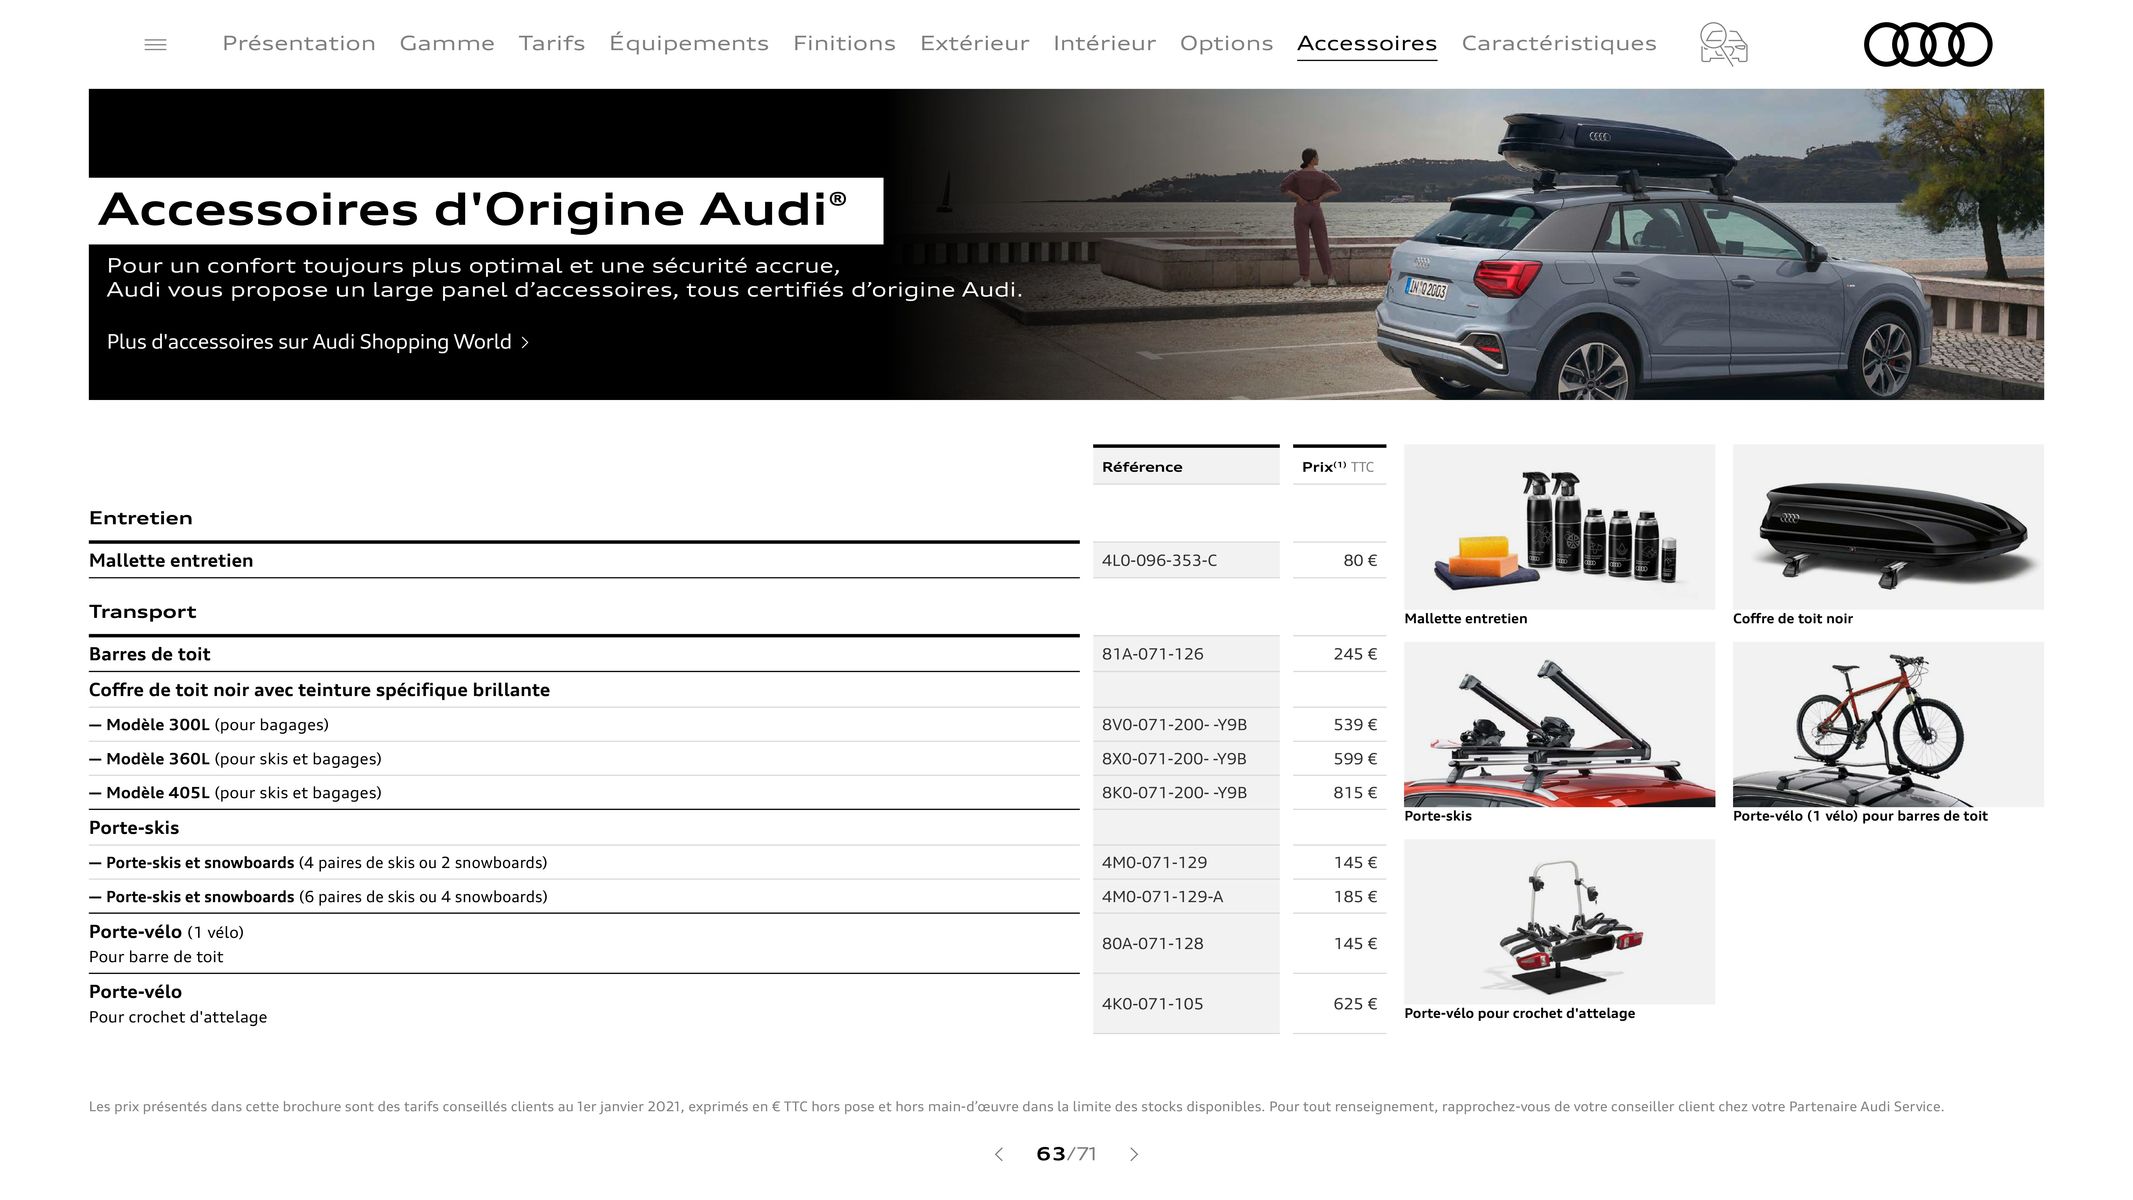The width and height of the screenshot is (2133, 1200).
Task: Open the Présentation tab
Action: (299, 43)
